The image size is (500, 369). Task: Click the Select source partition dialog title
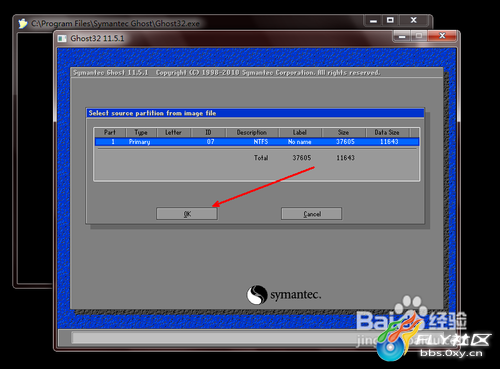[x=152, y=113]
